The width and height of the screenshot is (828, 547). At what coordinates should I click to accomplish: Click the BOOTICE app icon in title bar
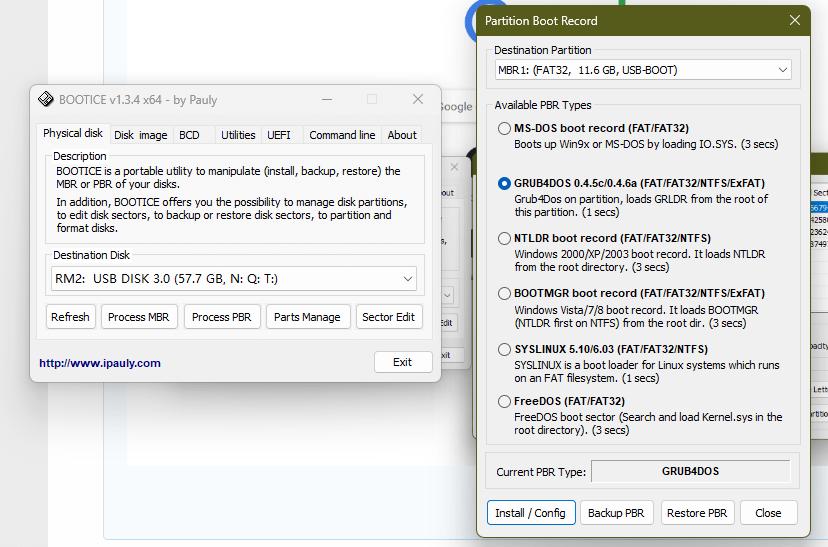point(45,99)
